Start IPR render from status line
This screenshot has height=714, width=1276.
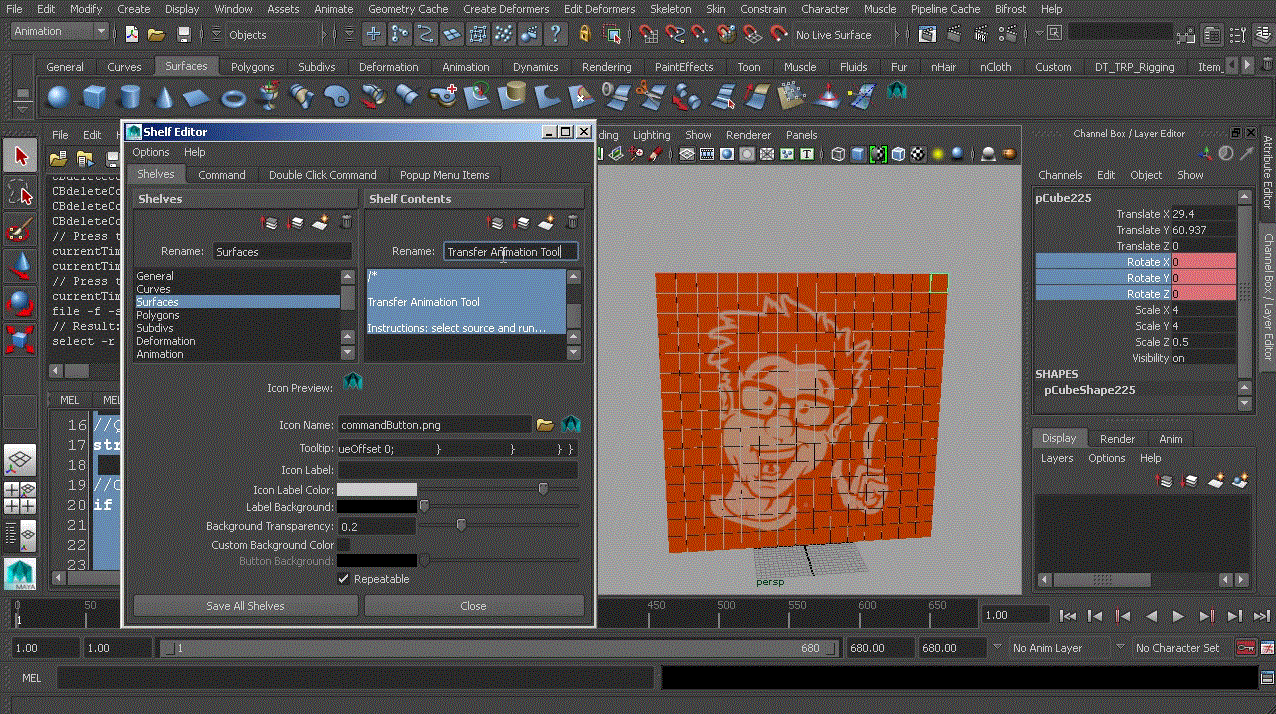(981, 34)
